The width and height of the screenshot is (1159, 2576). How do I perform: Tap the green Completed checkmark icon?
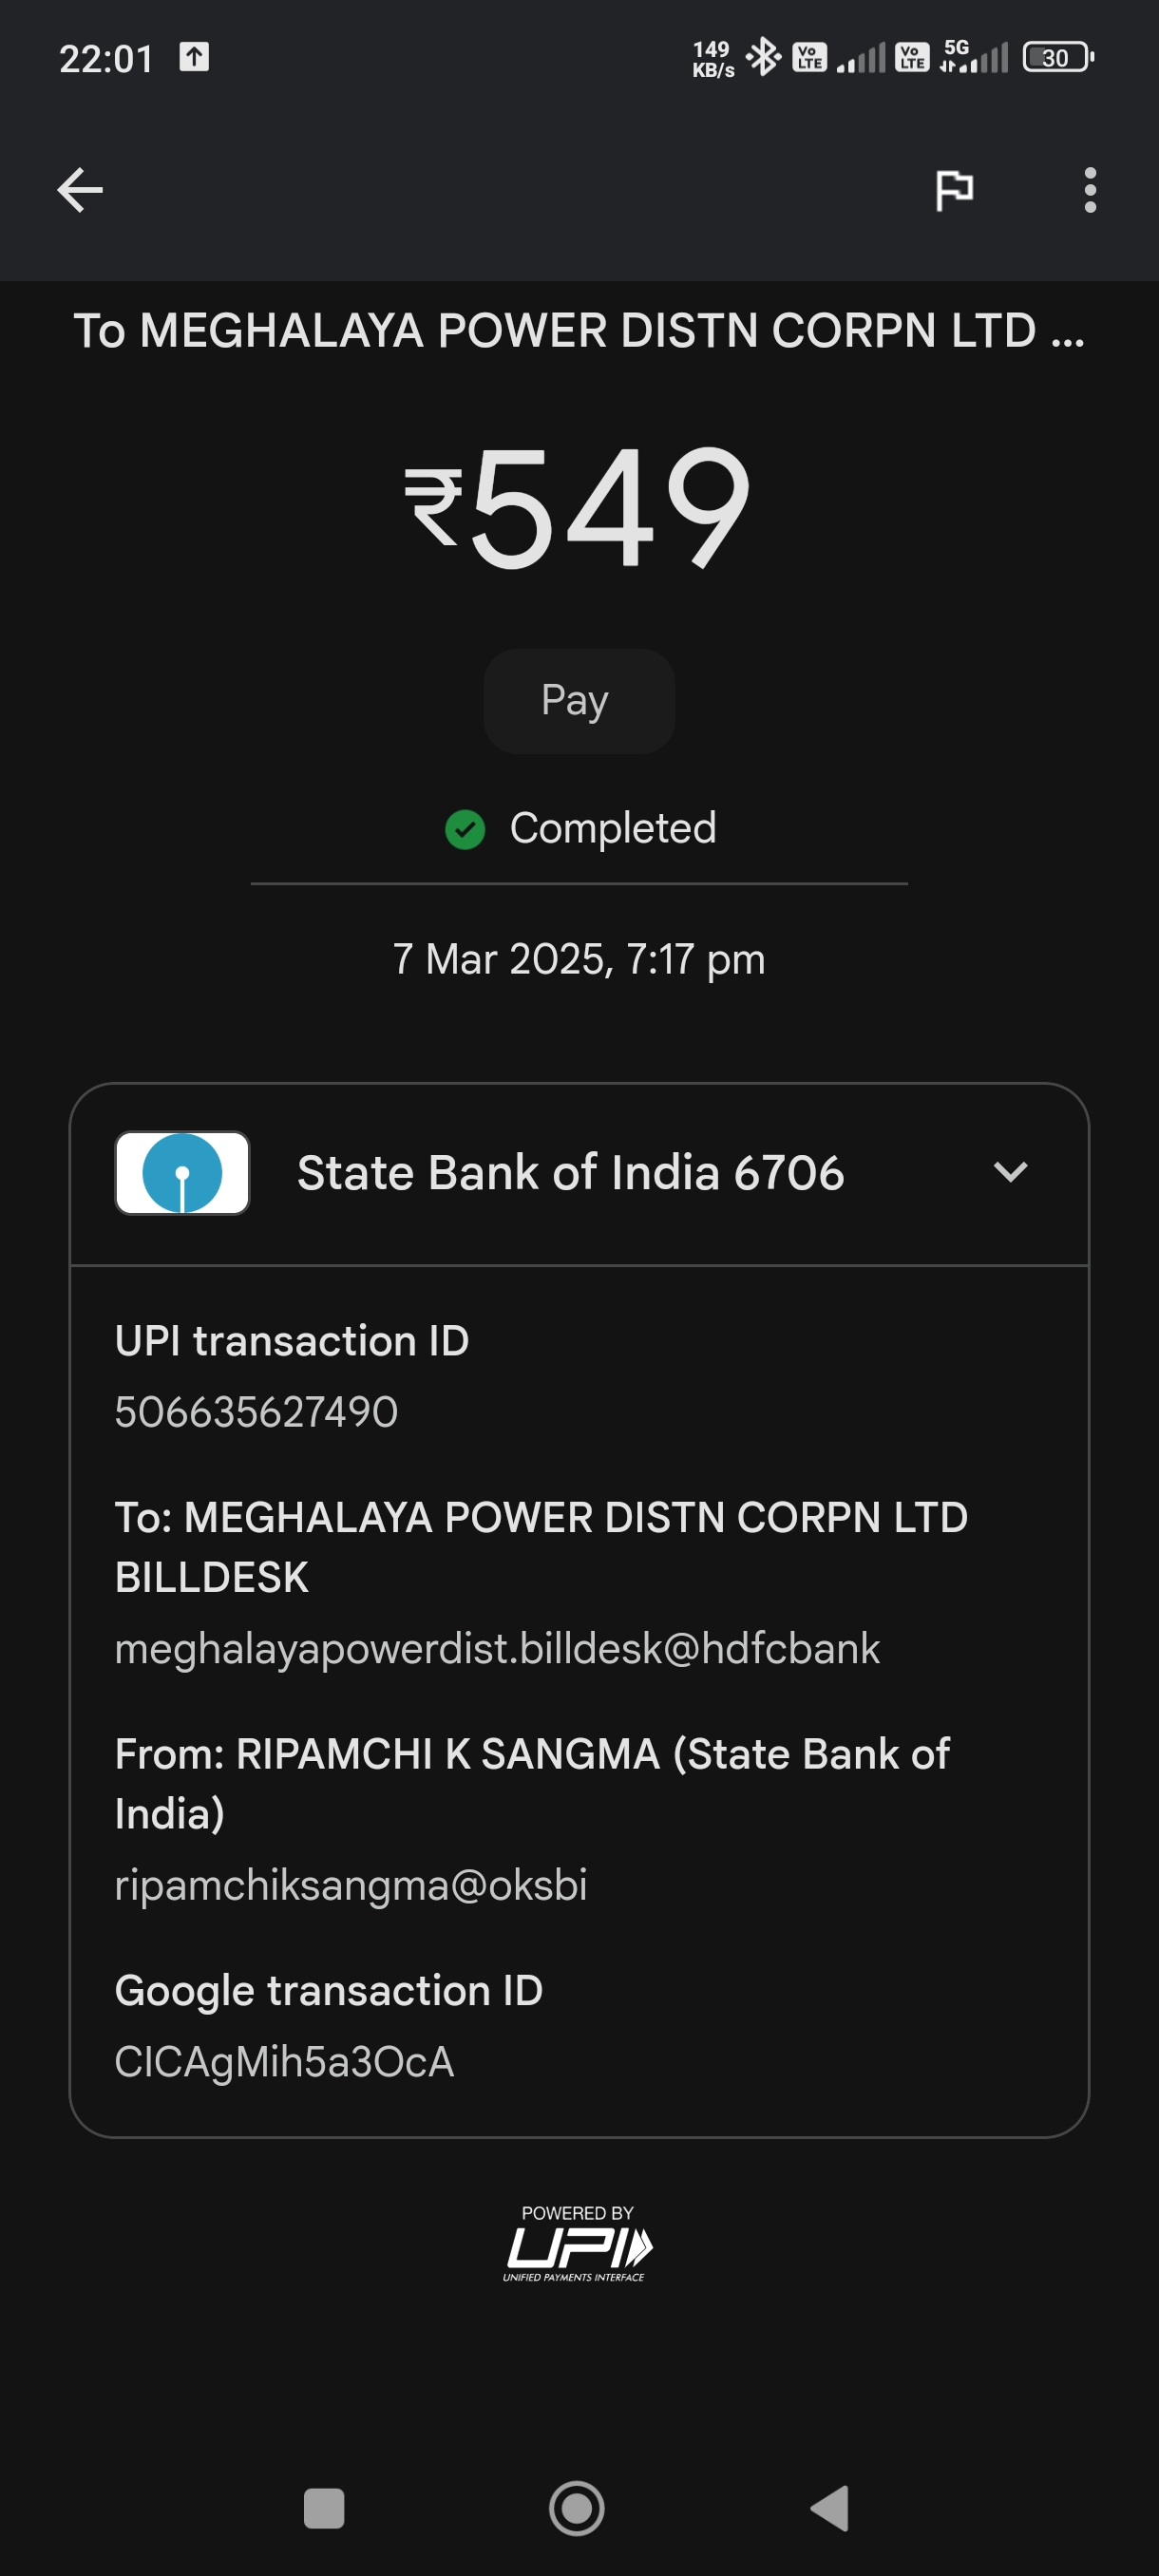[x=465, y=829]
